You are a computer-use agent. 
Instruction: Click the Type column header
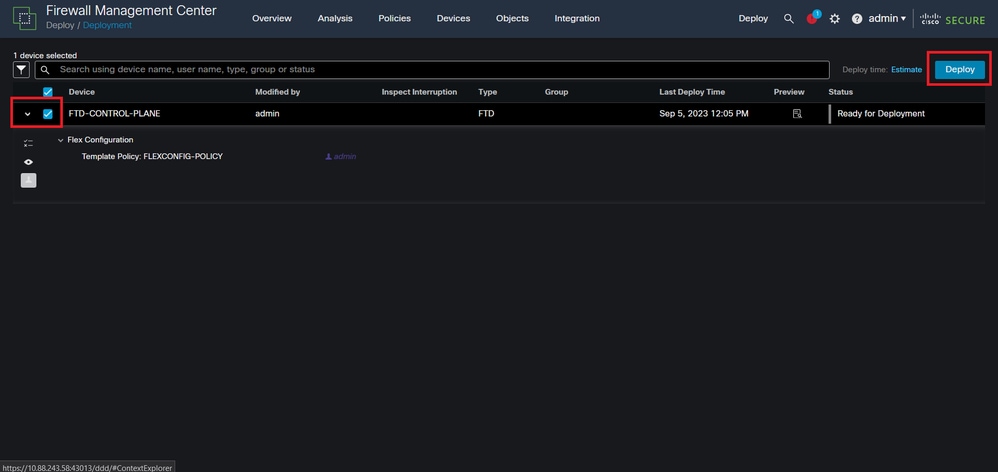point(488,92)
